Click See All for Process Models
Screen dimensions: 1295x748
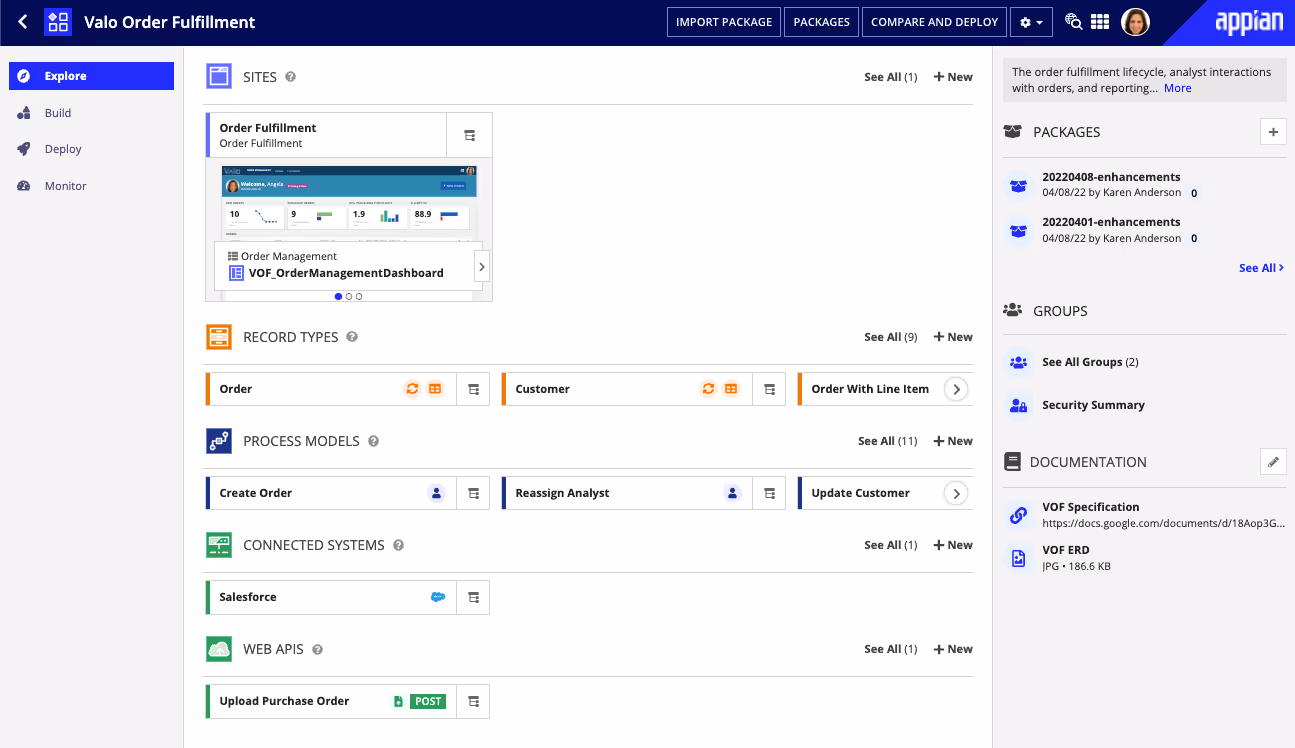[x=887, y=441]
